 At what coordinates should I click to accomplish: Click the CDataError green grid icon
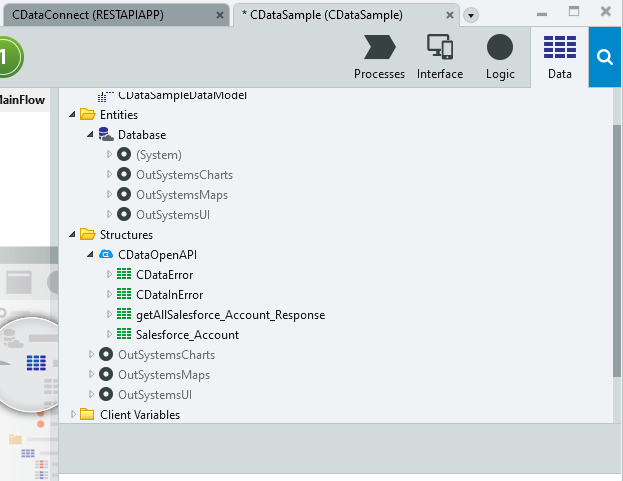click(x=124, y=274)
